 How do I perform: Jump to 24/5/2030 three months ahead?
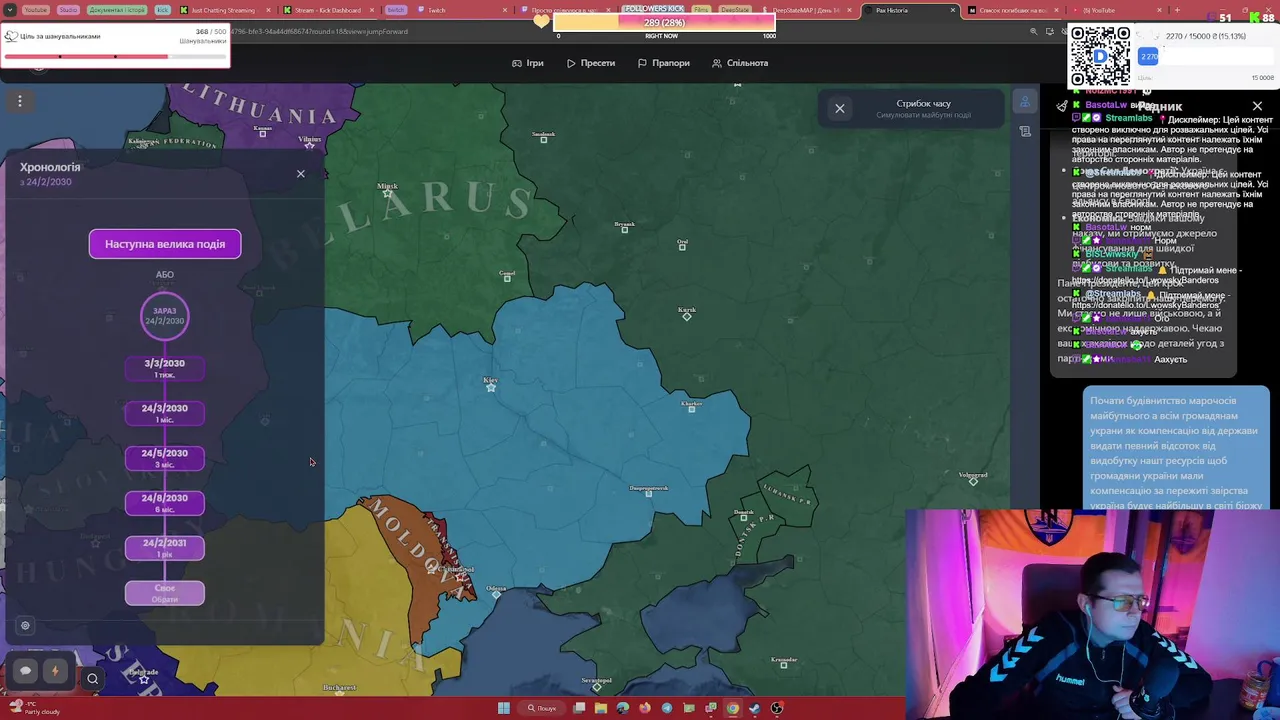[165, 458]
